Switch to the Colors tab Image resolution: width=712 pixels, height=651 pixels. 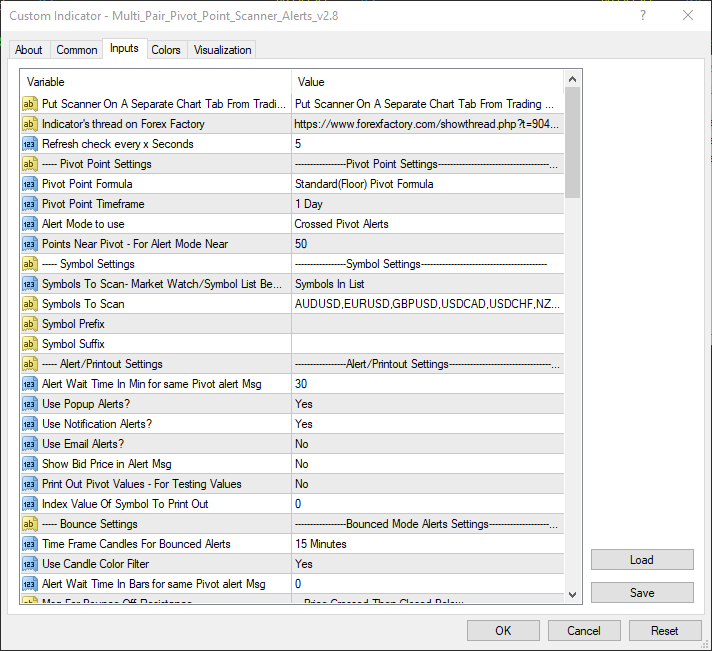coord(166,50)
